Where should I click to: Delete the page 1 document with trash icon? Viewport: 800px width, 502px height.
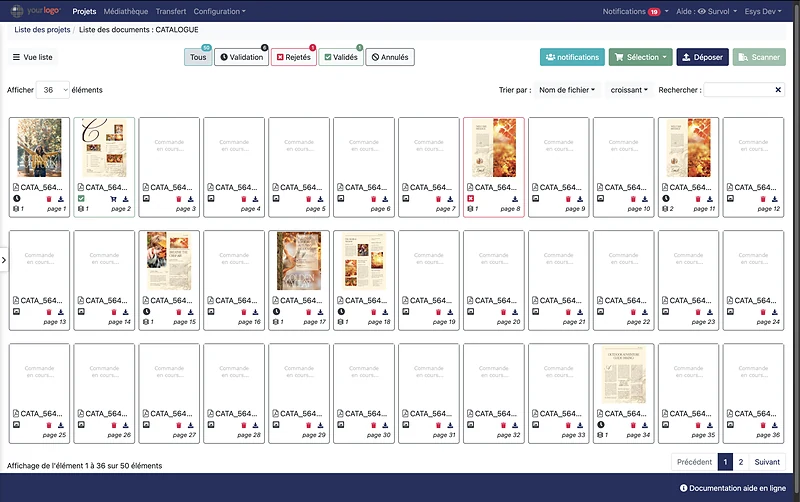click(49, 199)
